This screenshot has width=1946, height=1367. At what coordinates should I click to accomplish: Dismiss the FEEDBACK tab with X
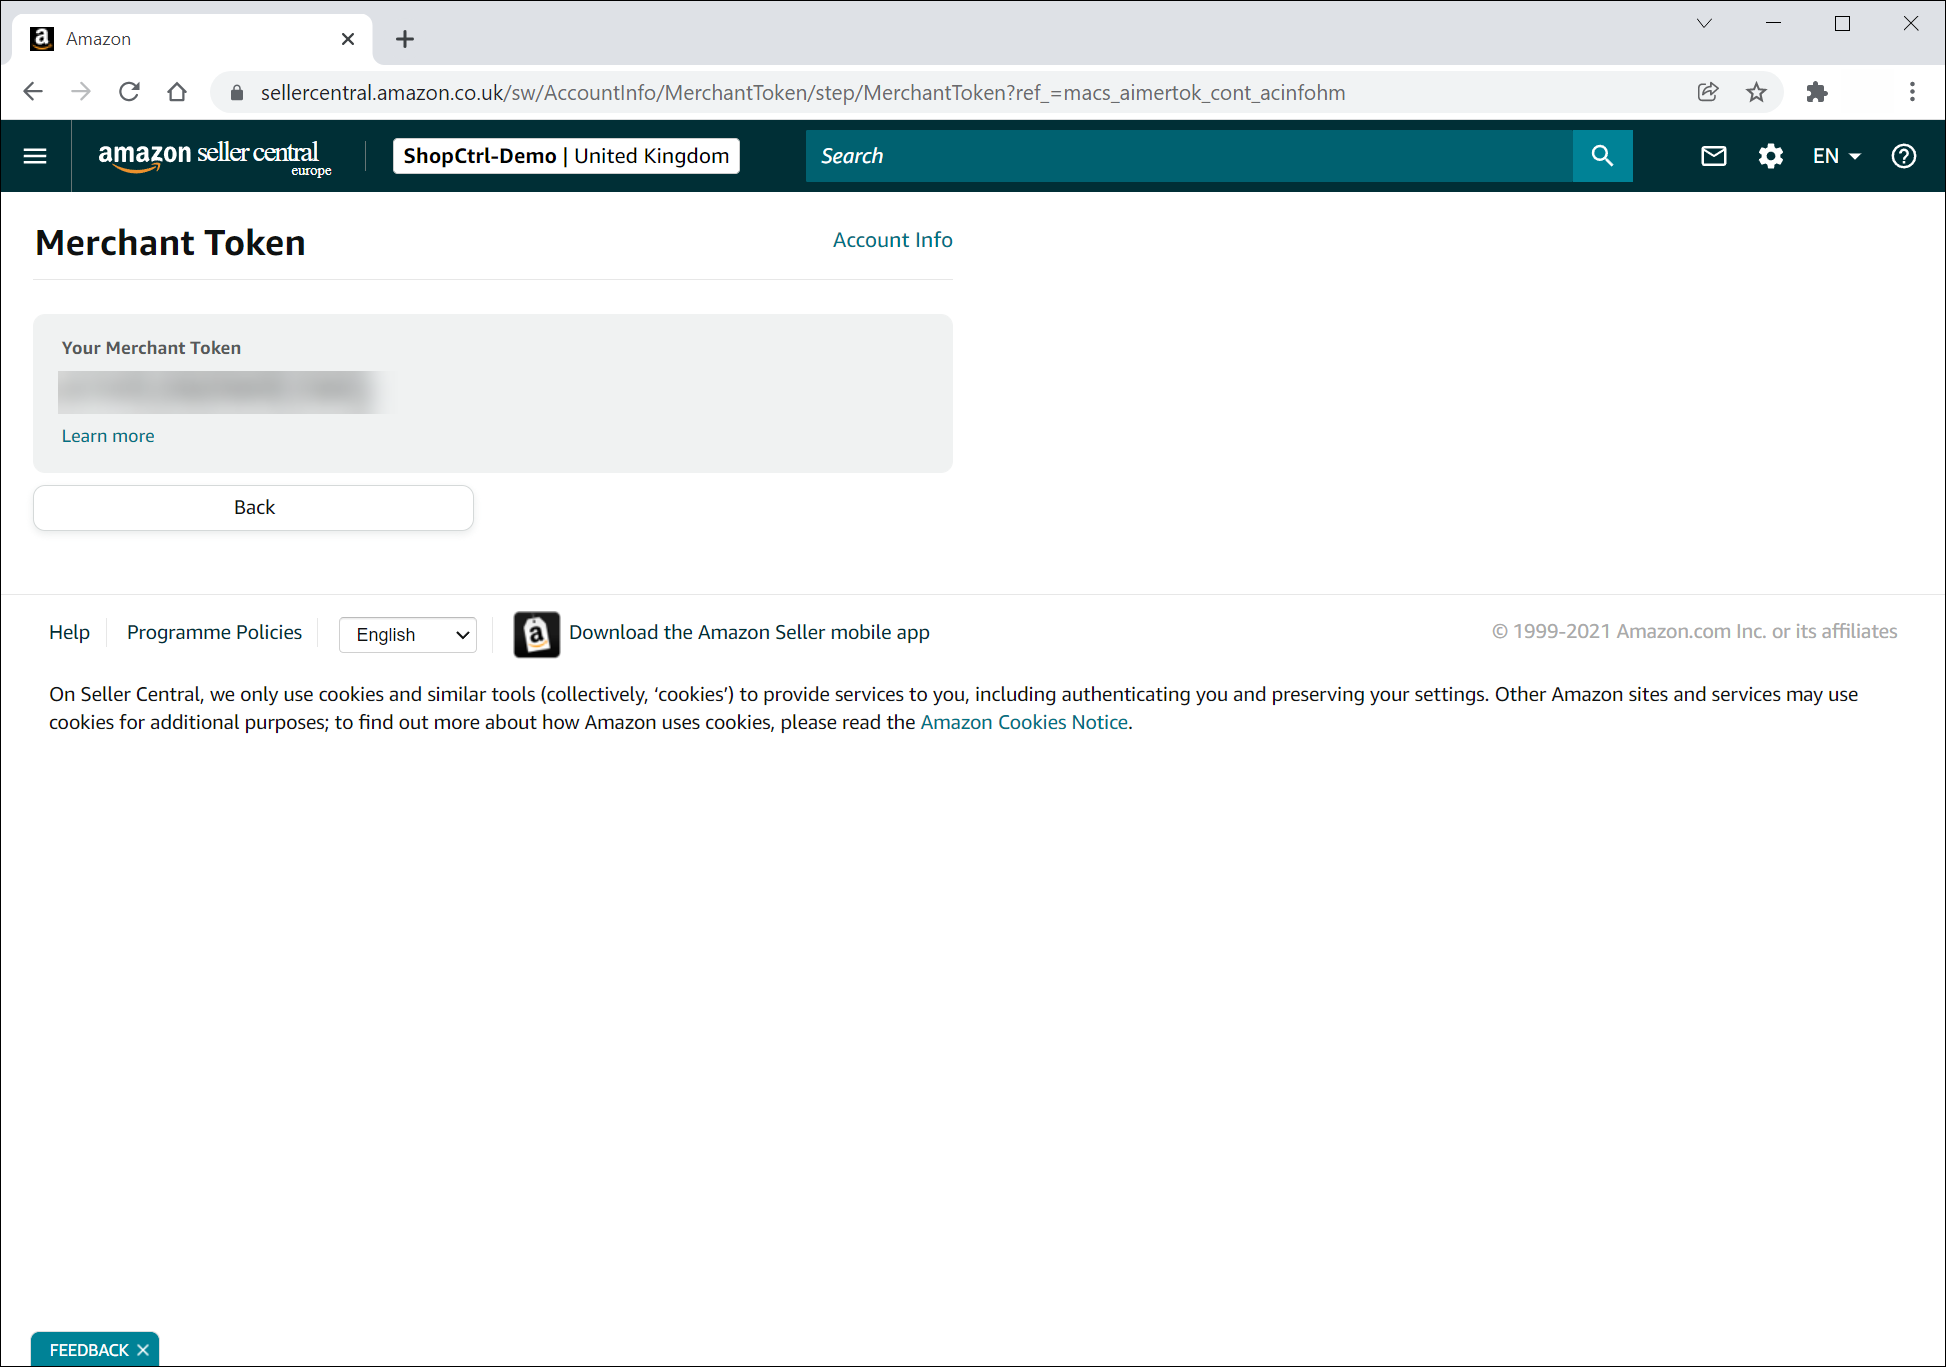coord(143,1350)
